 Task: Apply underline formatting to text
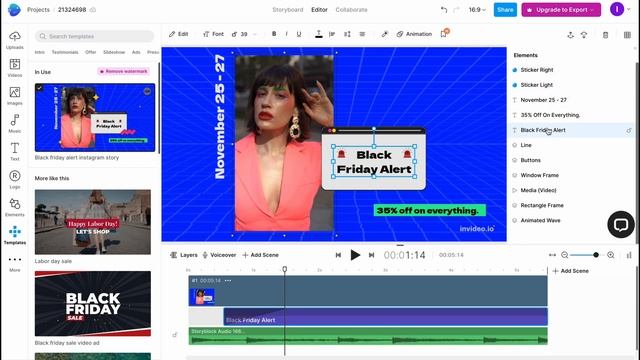coord(299,34)
